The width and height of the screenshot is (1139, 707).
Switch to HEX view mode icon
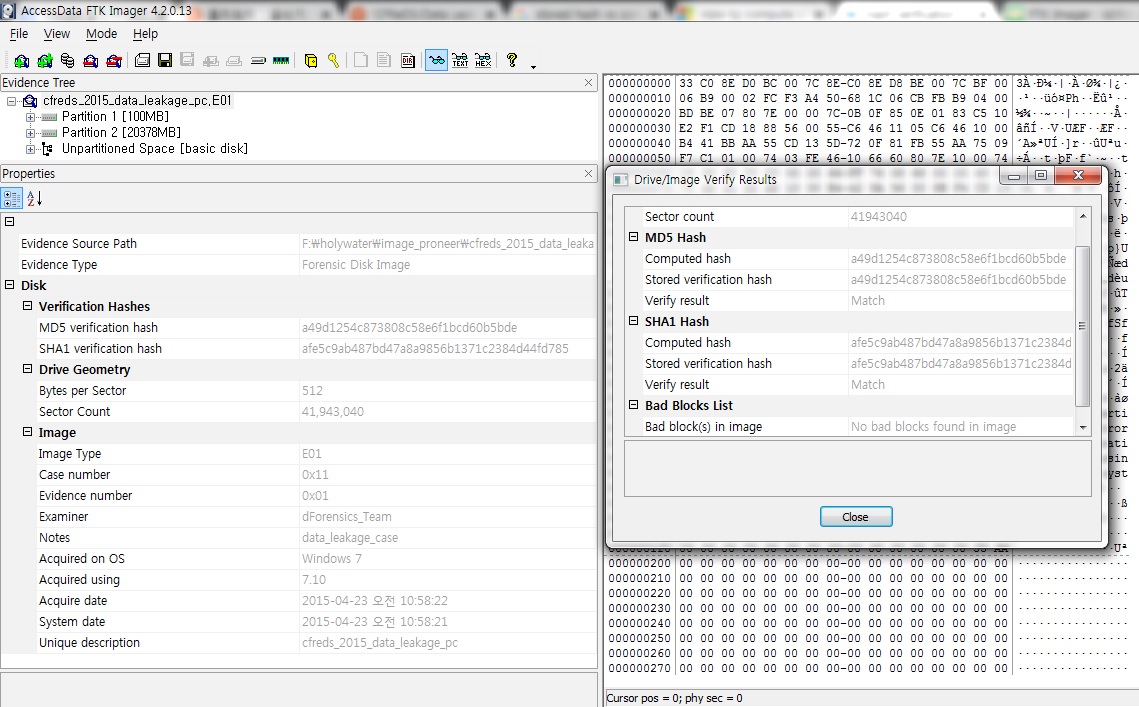pyautogui.click(x=483, y=60)
